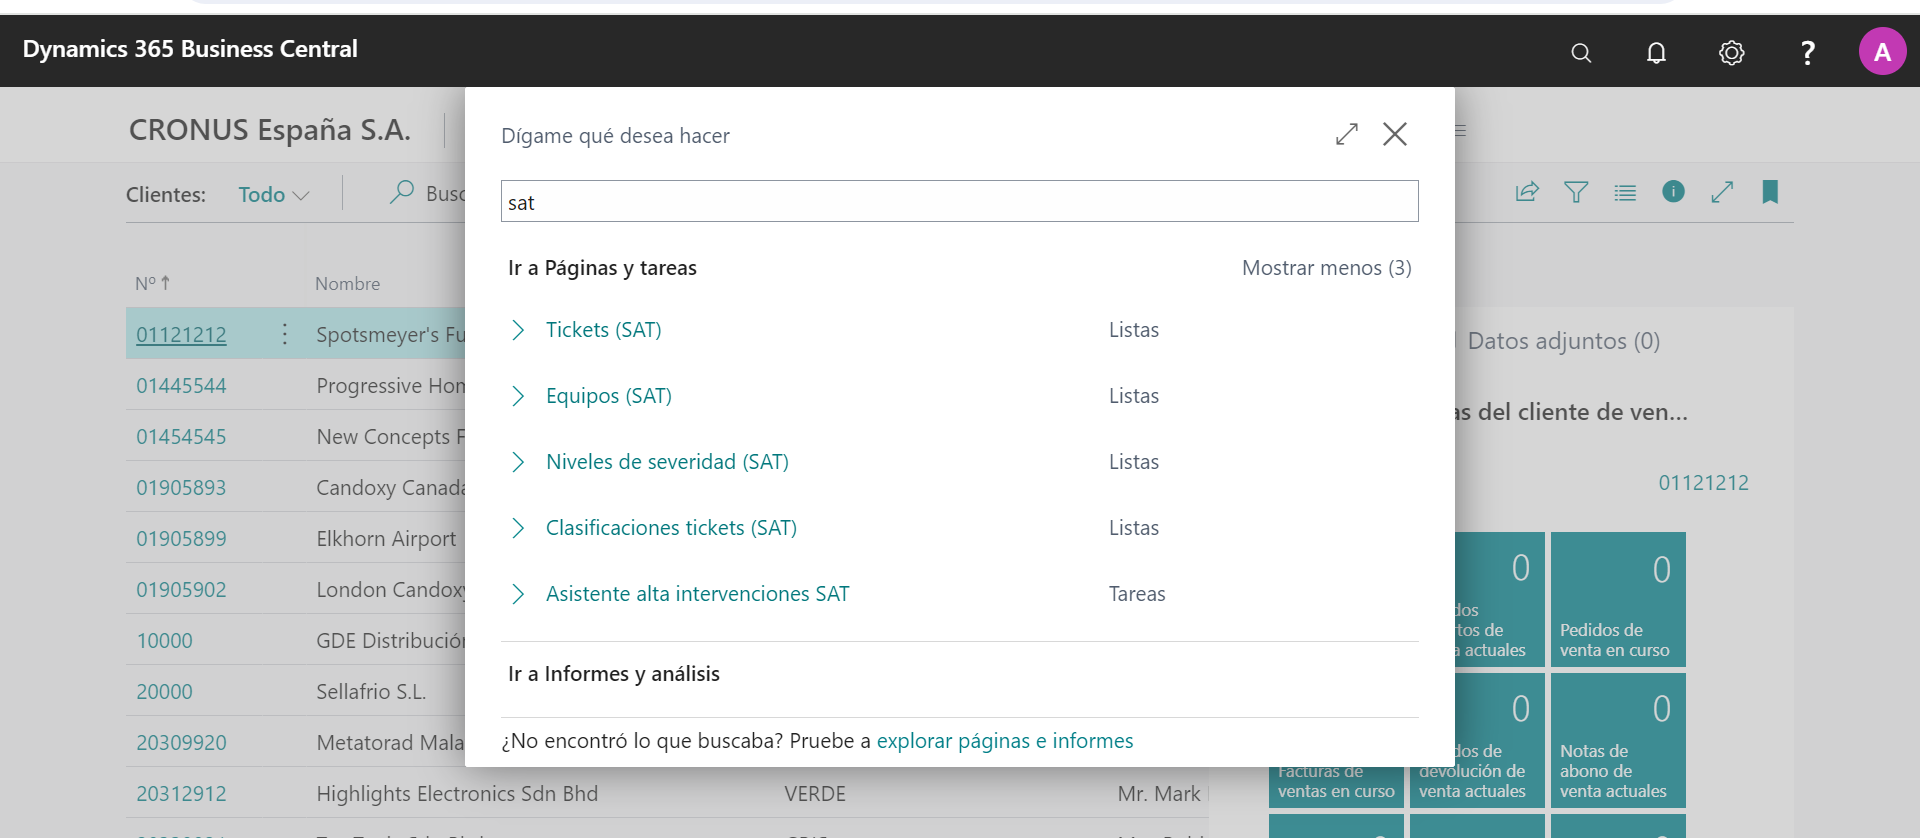Click the share icon in the list toolbar
Screen dimensions: 1920x838
click(1527, 192)
